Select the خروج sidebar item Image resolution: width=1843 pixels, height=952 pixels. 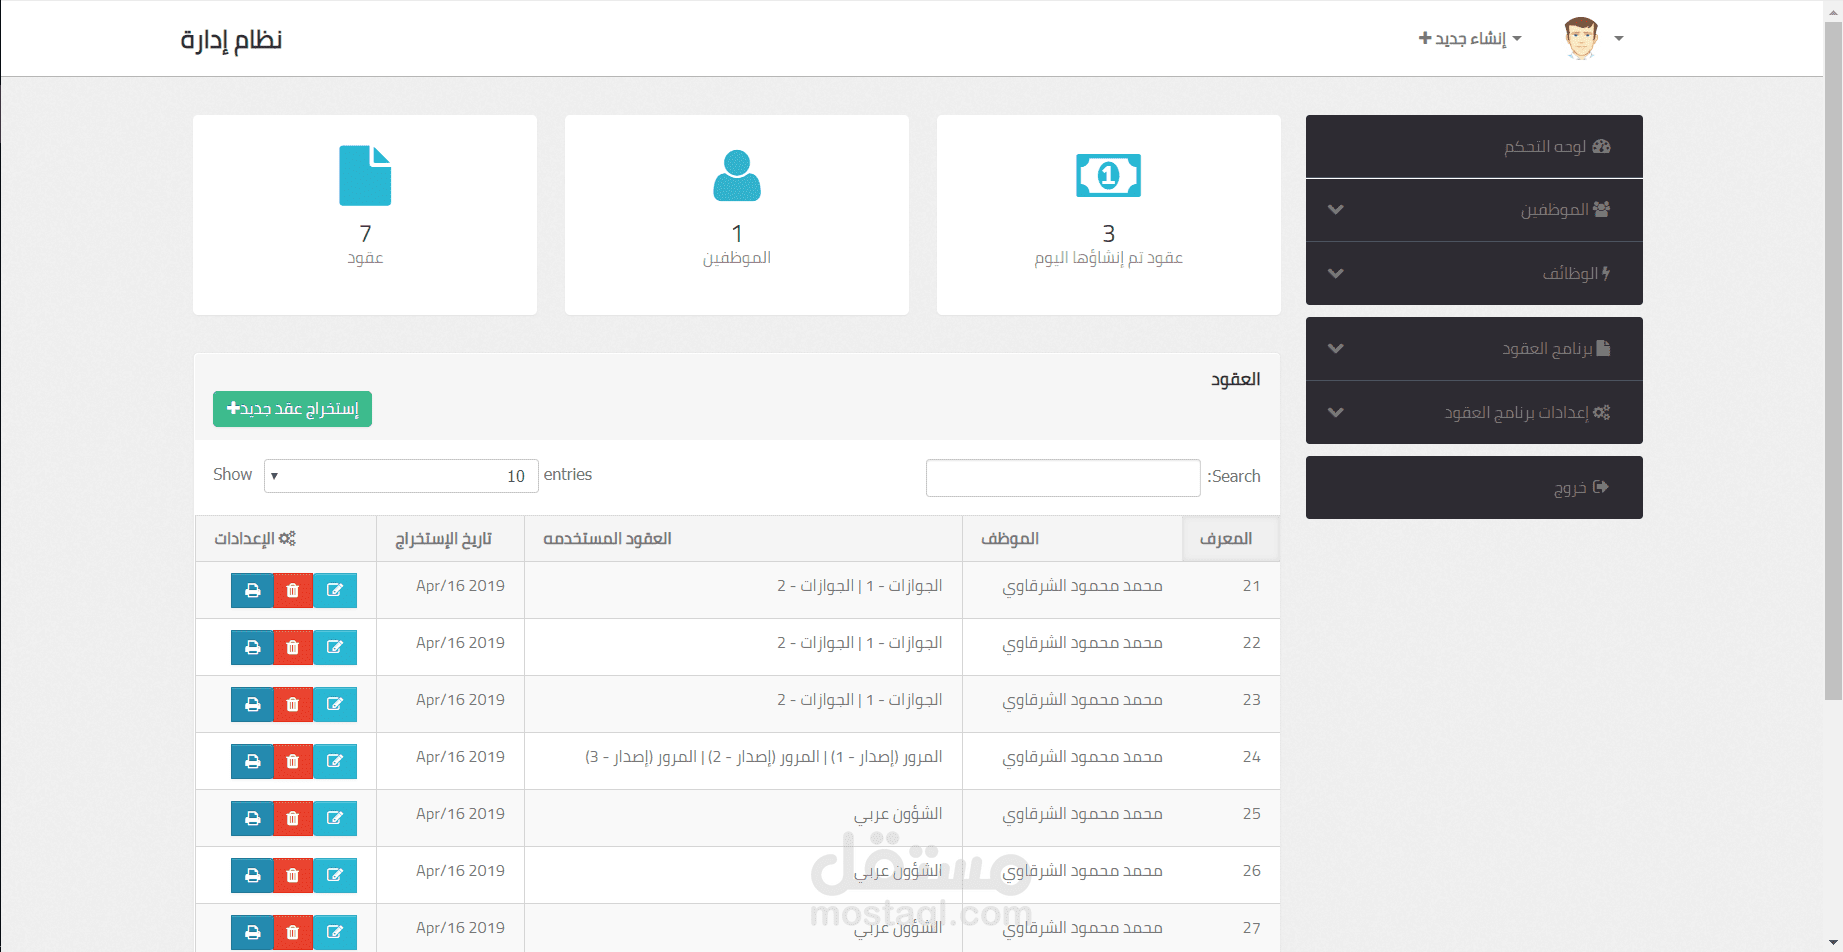1474,487
